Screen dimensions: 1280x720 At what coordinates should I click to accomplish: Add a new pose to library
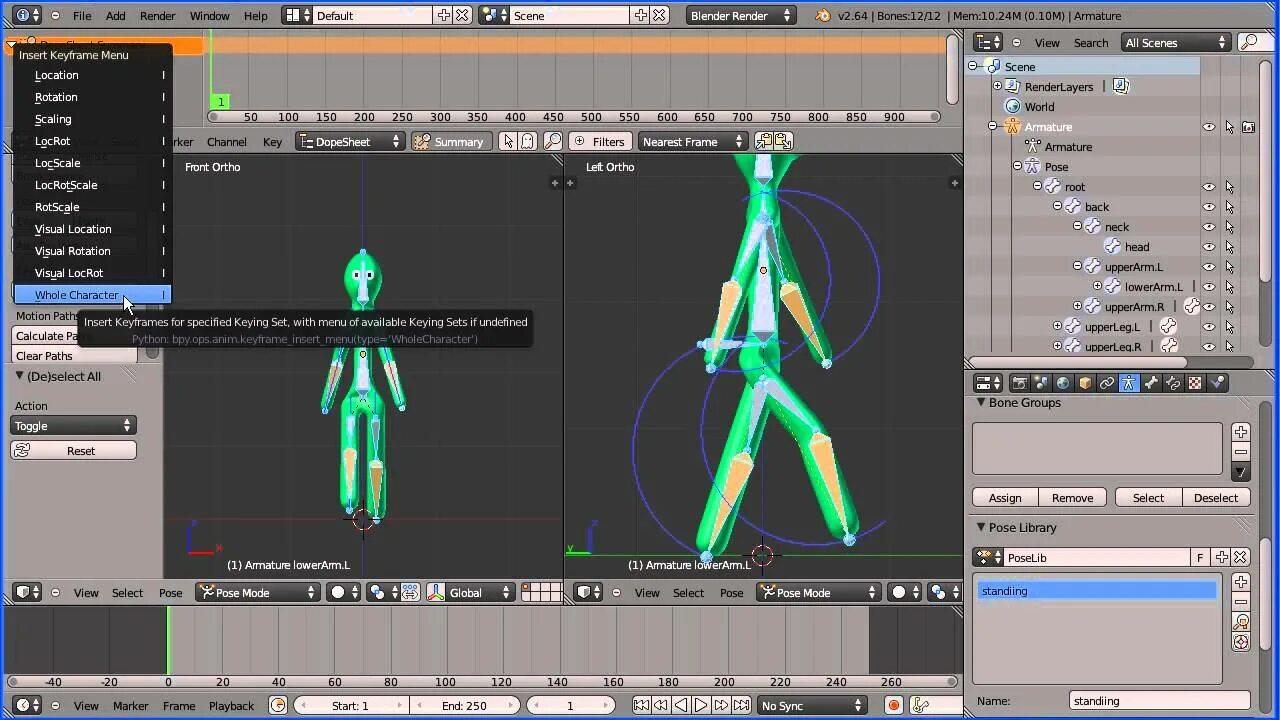click(1241, 582)
